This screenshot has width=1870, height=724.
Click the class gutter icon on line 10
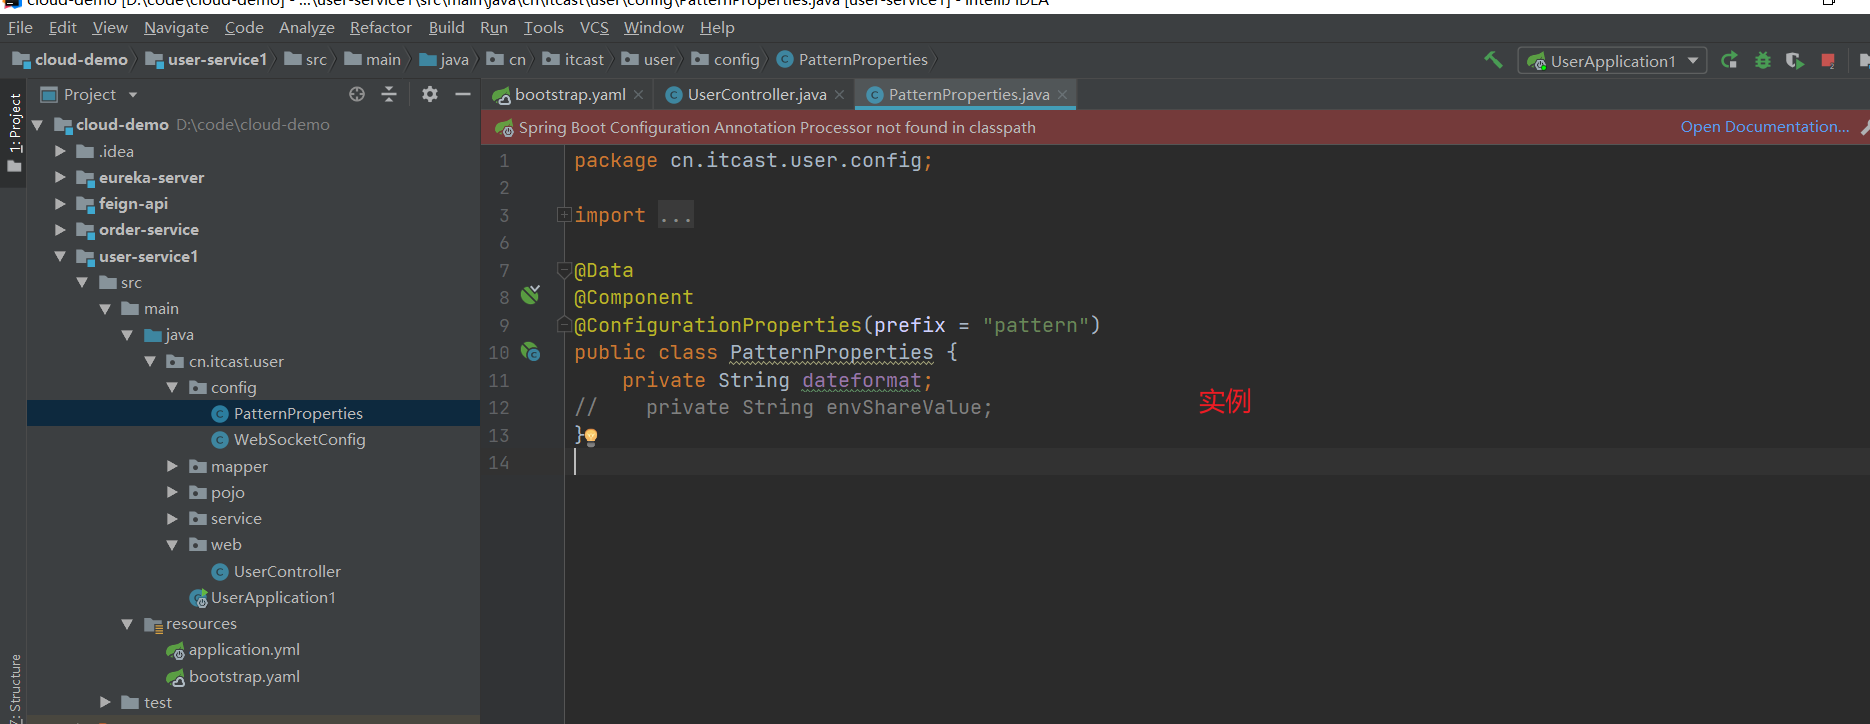point(530,352)
